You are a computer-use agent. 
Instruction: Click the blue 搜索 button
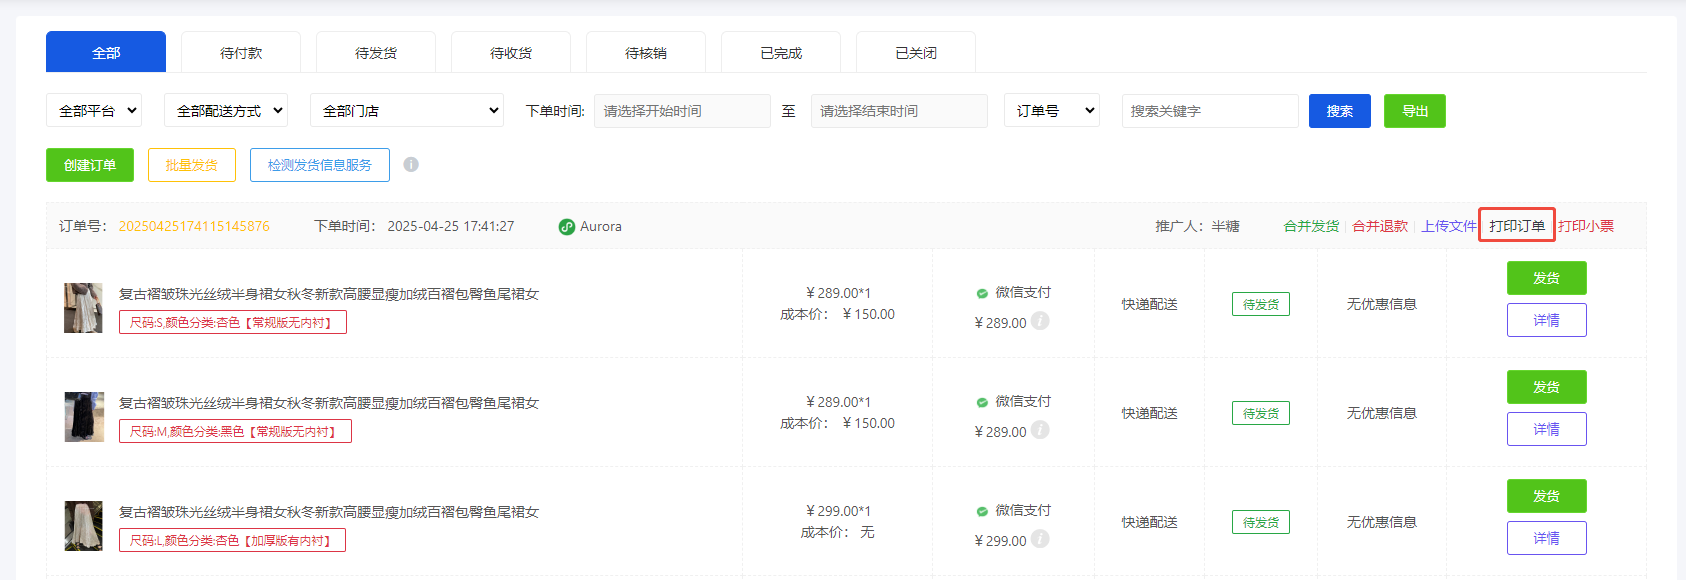(1339, 111)
